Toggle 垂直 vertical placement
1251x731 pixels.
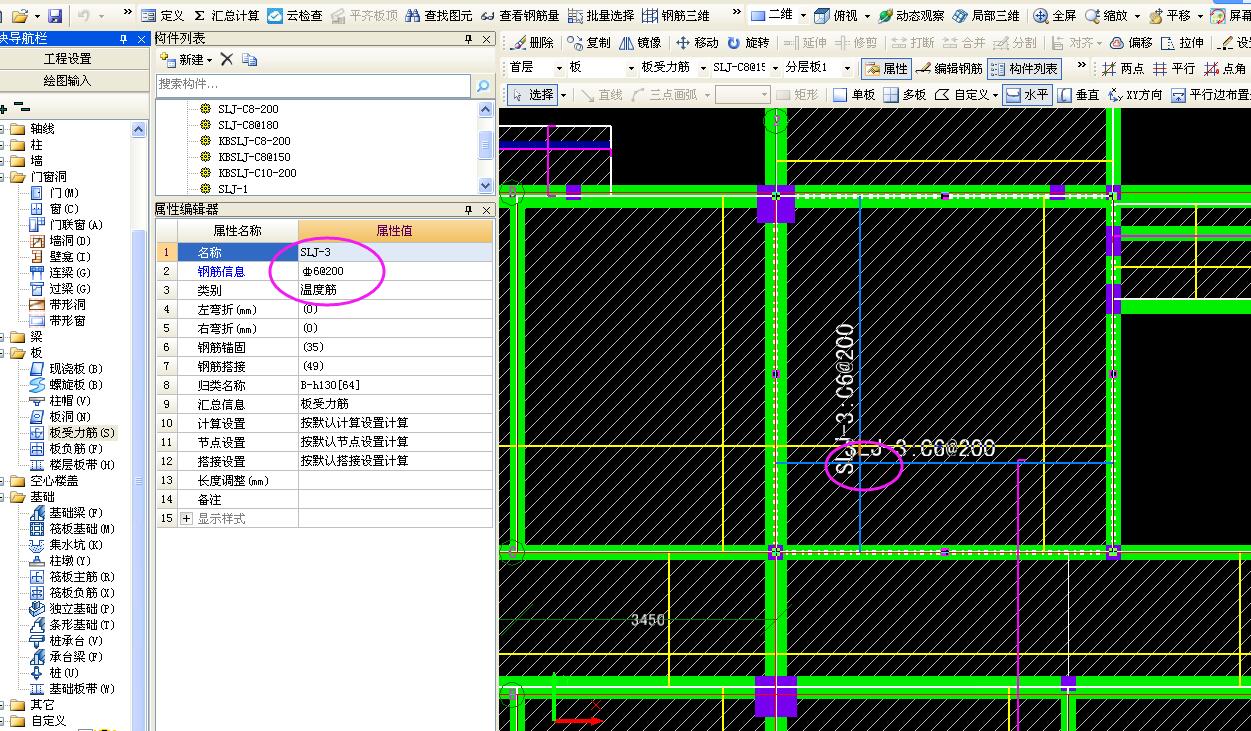tap(1078, 95)
